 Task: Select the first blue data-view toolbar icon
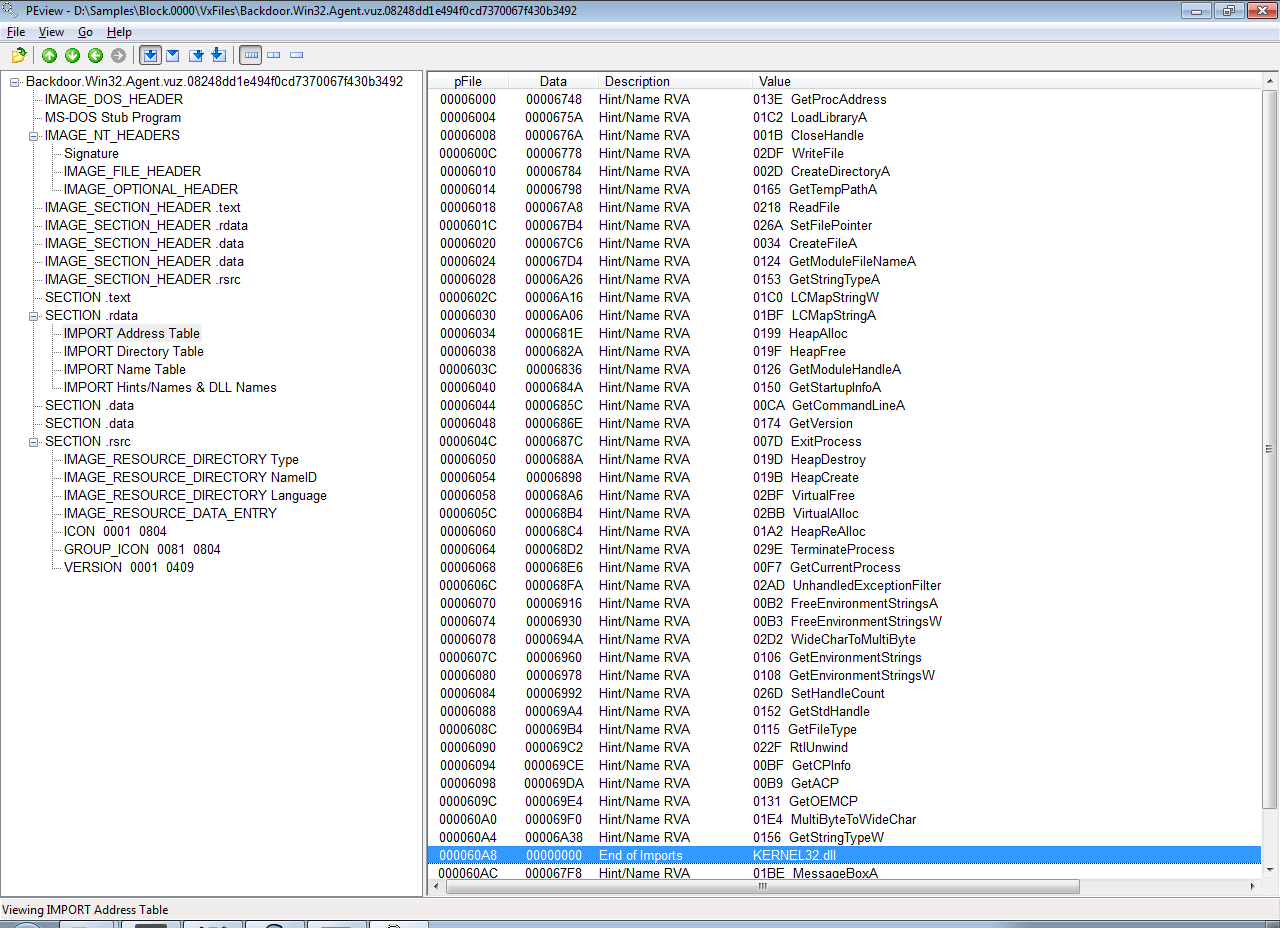point(150,55)
